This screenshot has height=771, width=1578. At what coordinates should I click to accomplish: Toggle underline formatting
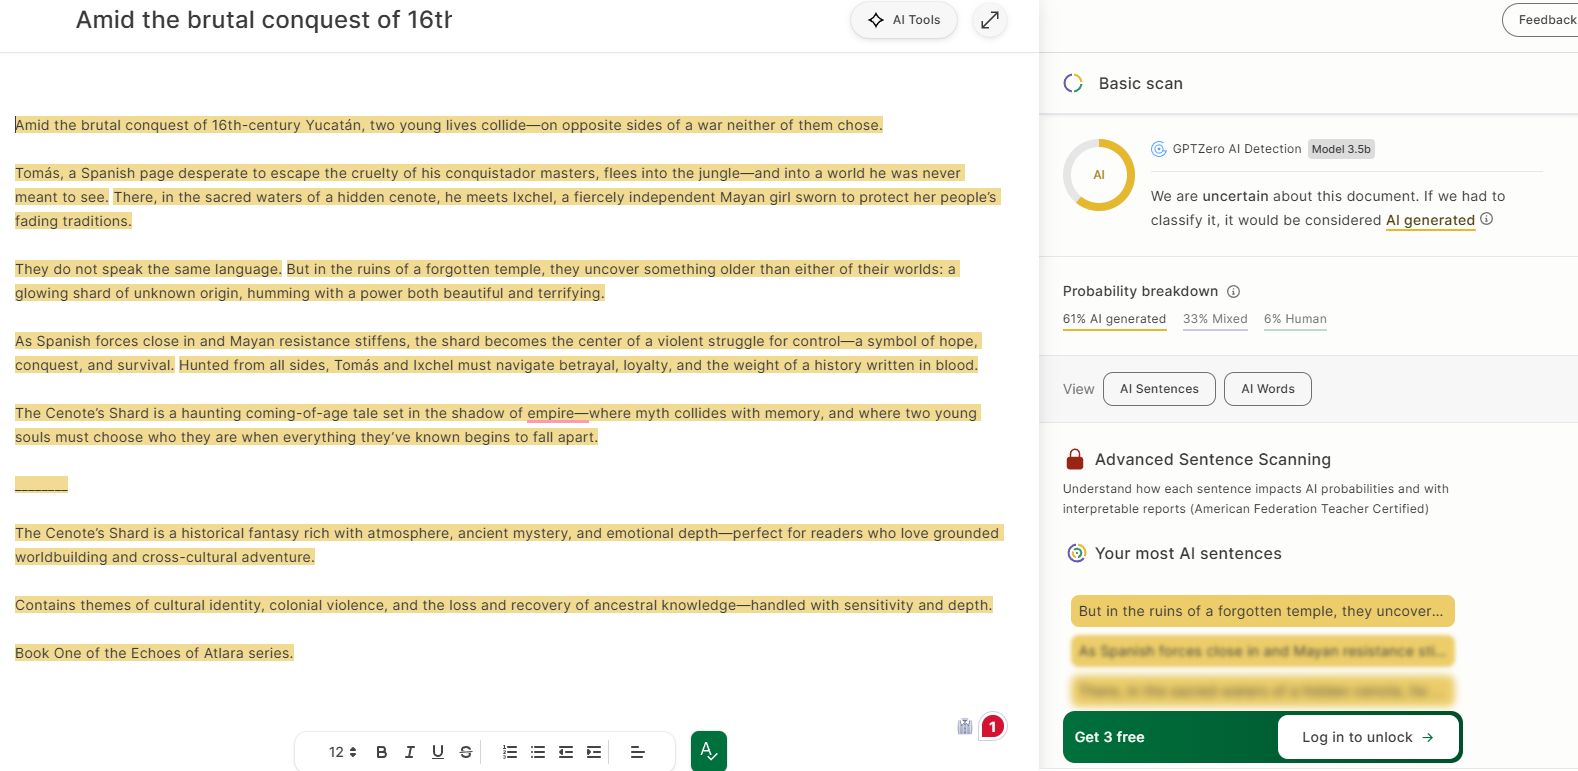pos(437,752)
